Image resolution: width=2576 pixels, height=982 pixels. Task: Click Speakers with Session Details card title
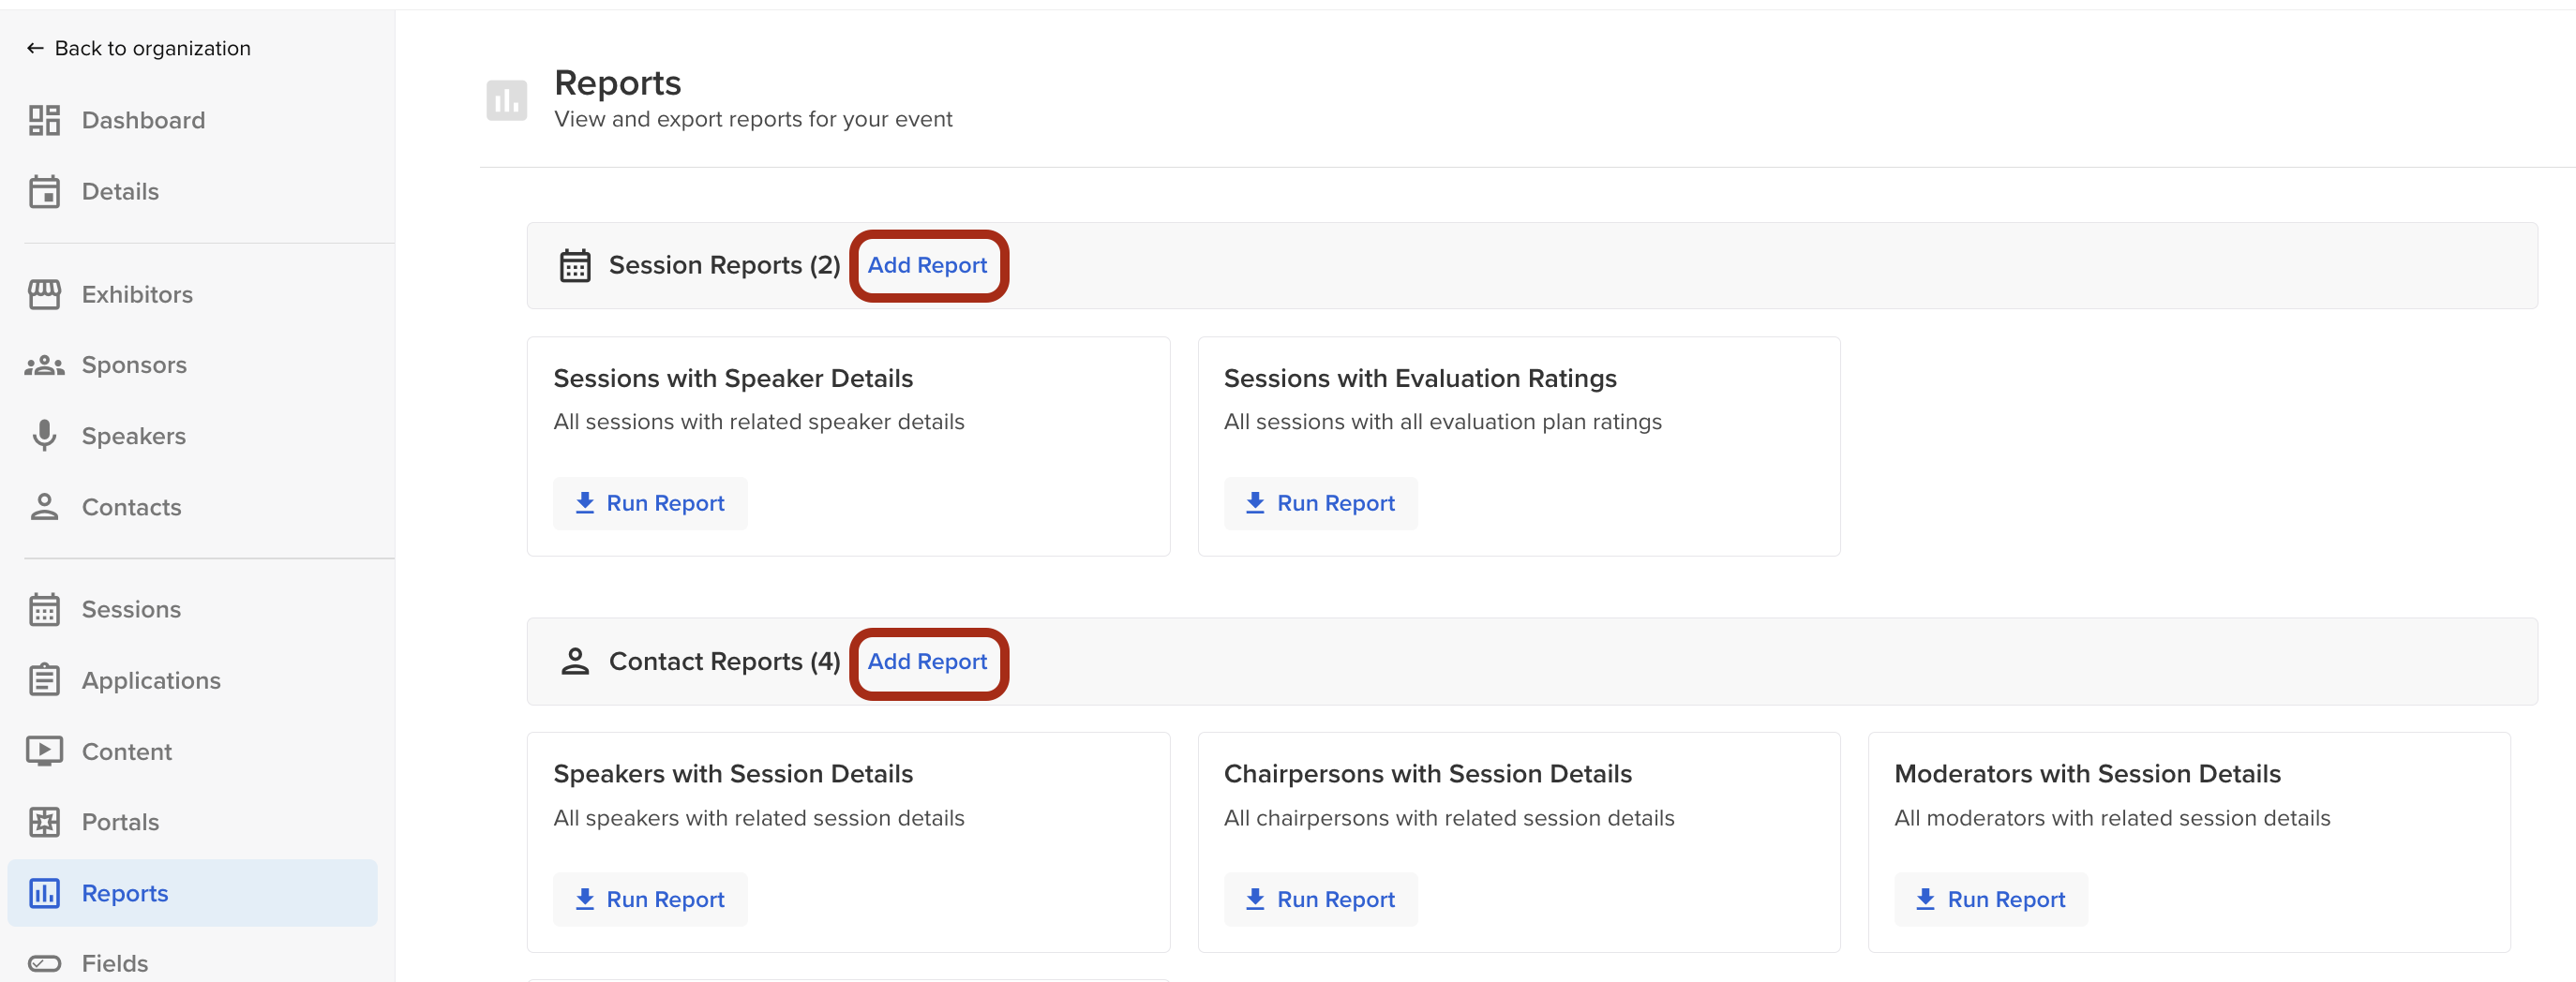pos(733,774)
